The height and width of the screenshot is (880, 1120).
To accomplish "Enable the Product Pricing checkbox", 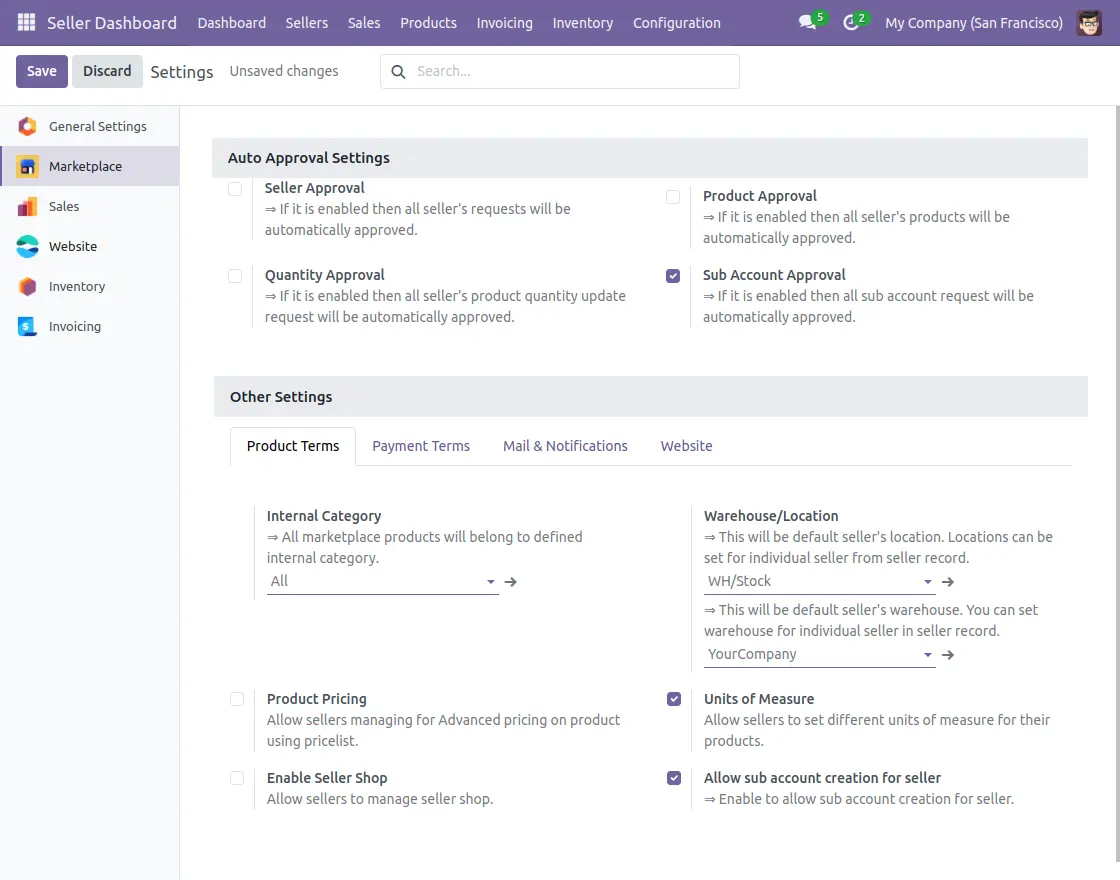I will tap(237, 699).
